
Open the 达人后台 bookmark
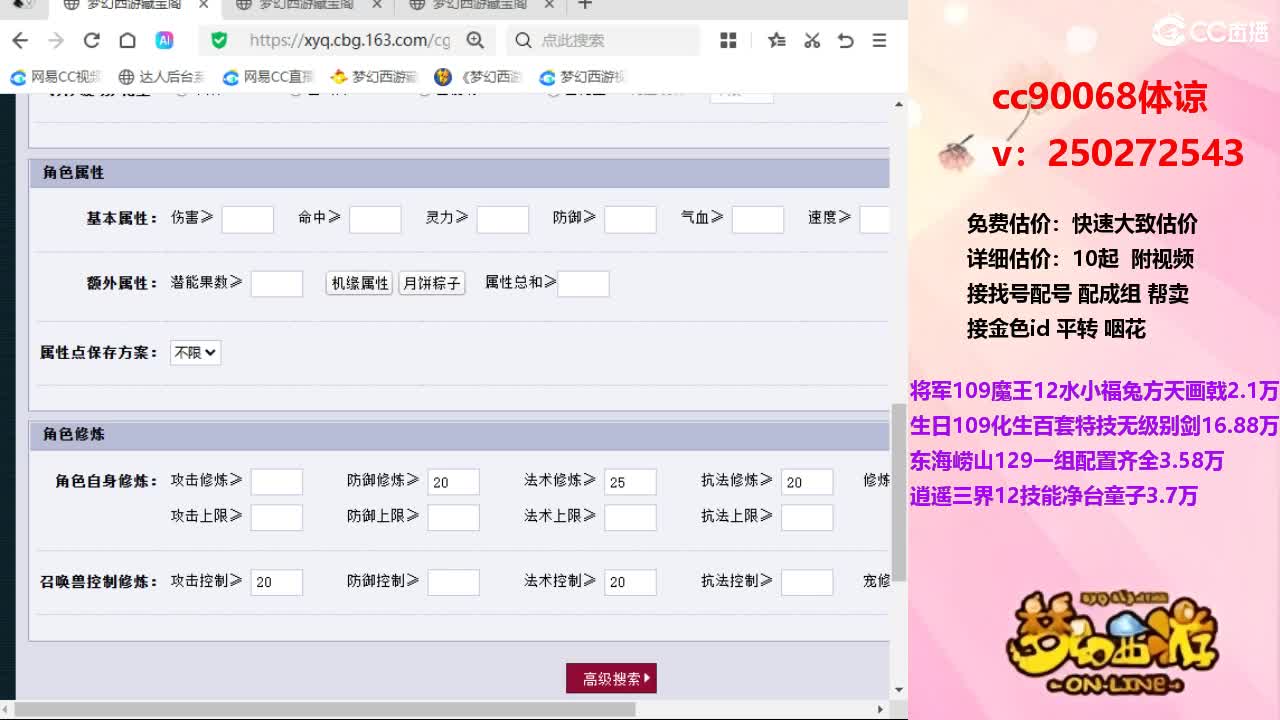click(161, 77)
